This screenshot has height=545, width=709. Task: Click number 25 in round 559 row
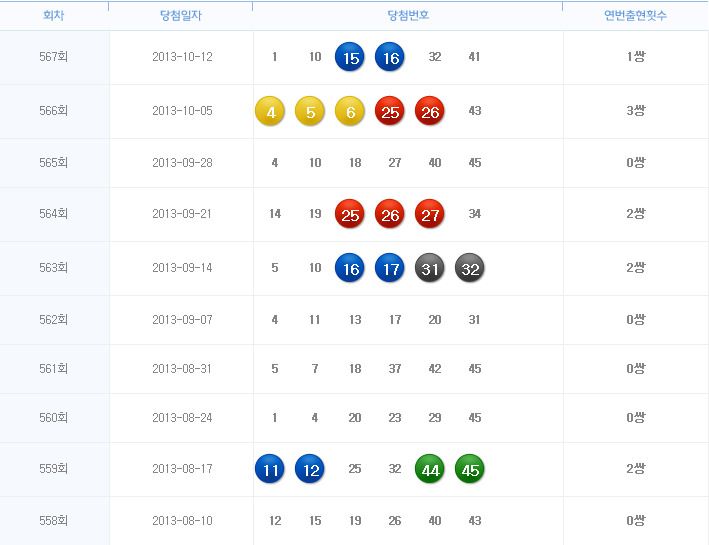pos(355,469)
